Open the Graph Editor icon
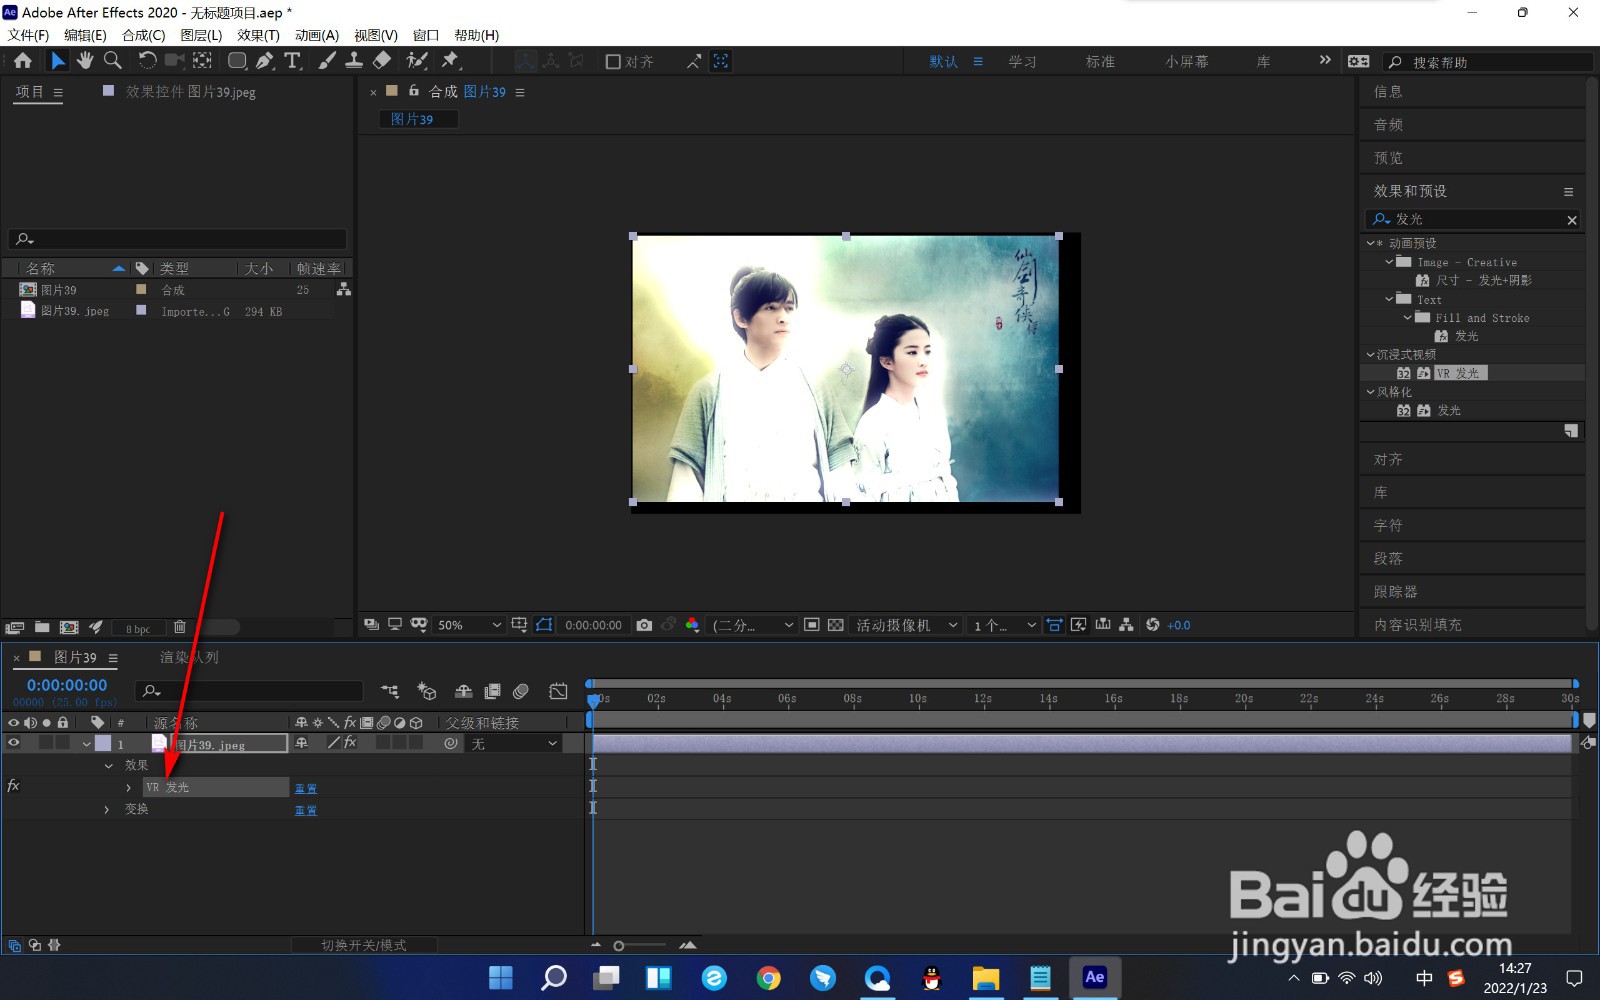 pos(558,691)
